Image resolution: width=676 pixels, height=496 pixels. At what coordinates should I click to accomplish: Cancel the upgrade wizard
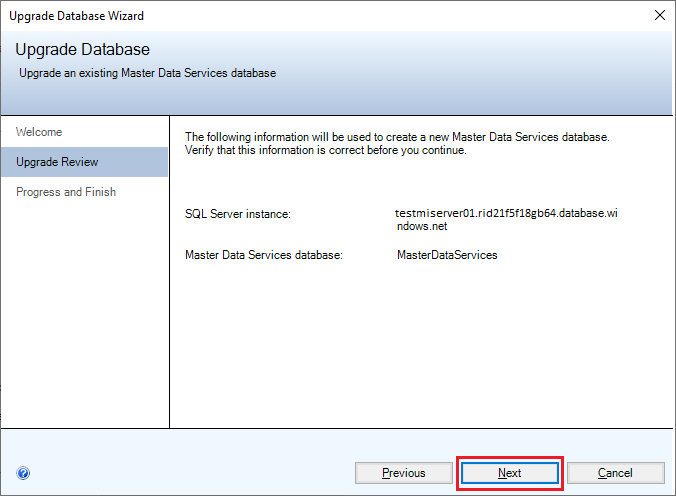[615, 473]
